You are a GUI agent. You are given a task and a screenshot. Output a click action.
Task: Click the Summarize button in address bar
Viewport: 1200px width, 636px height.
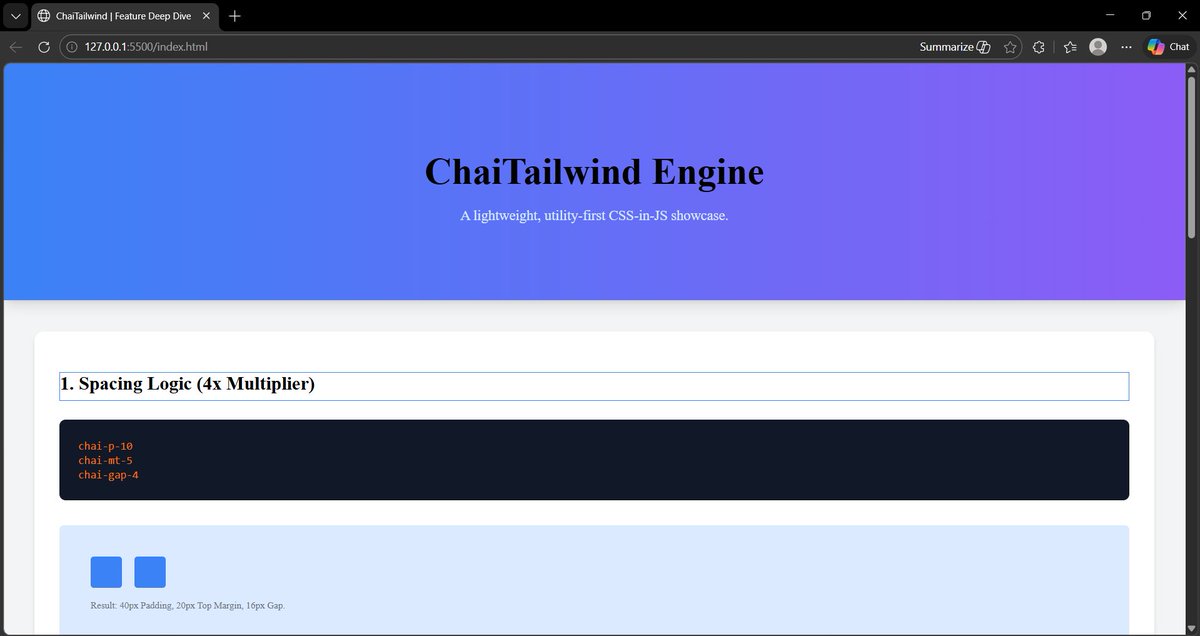(x=955, y=47)
